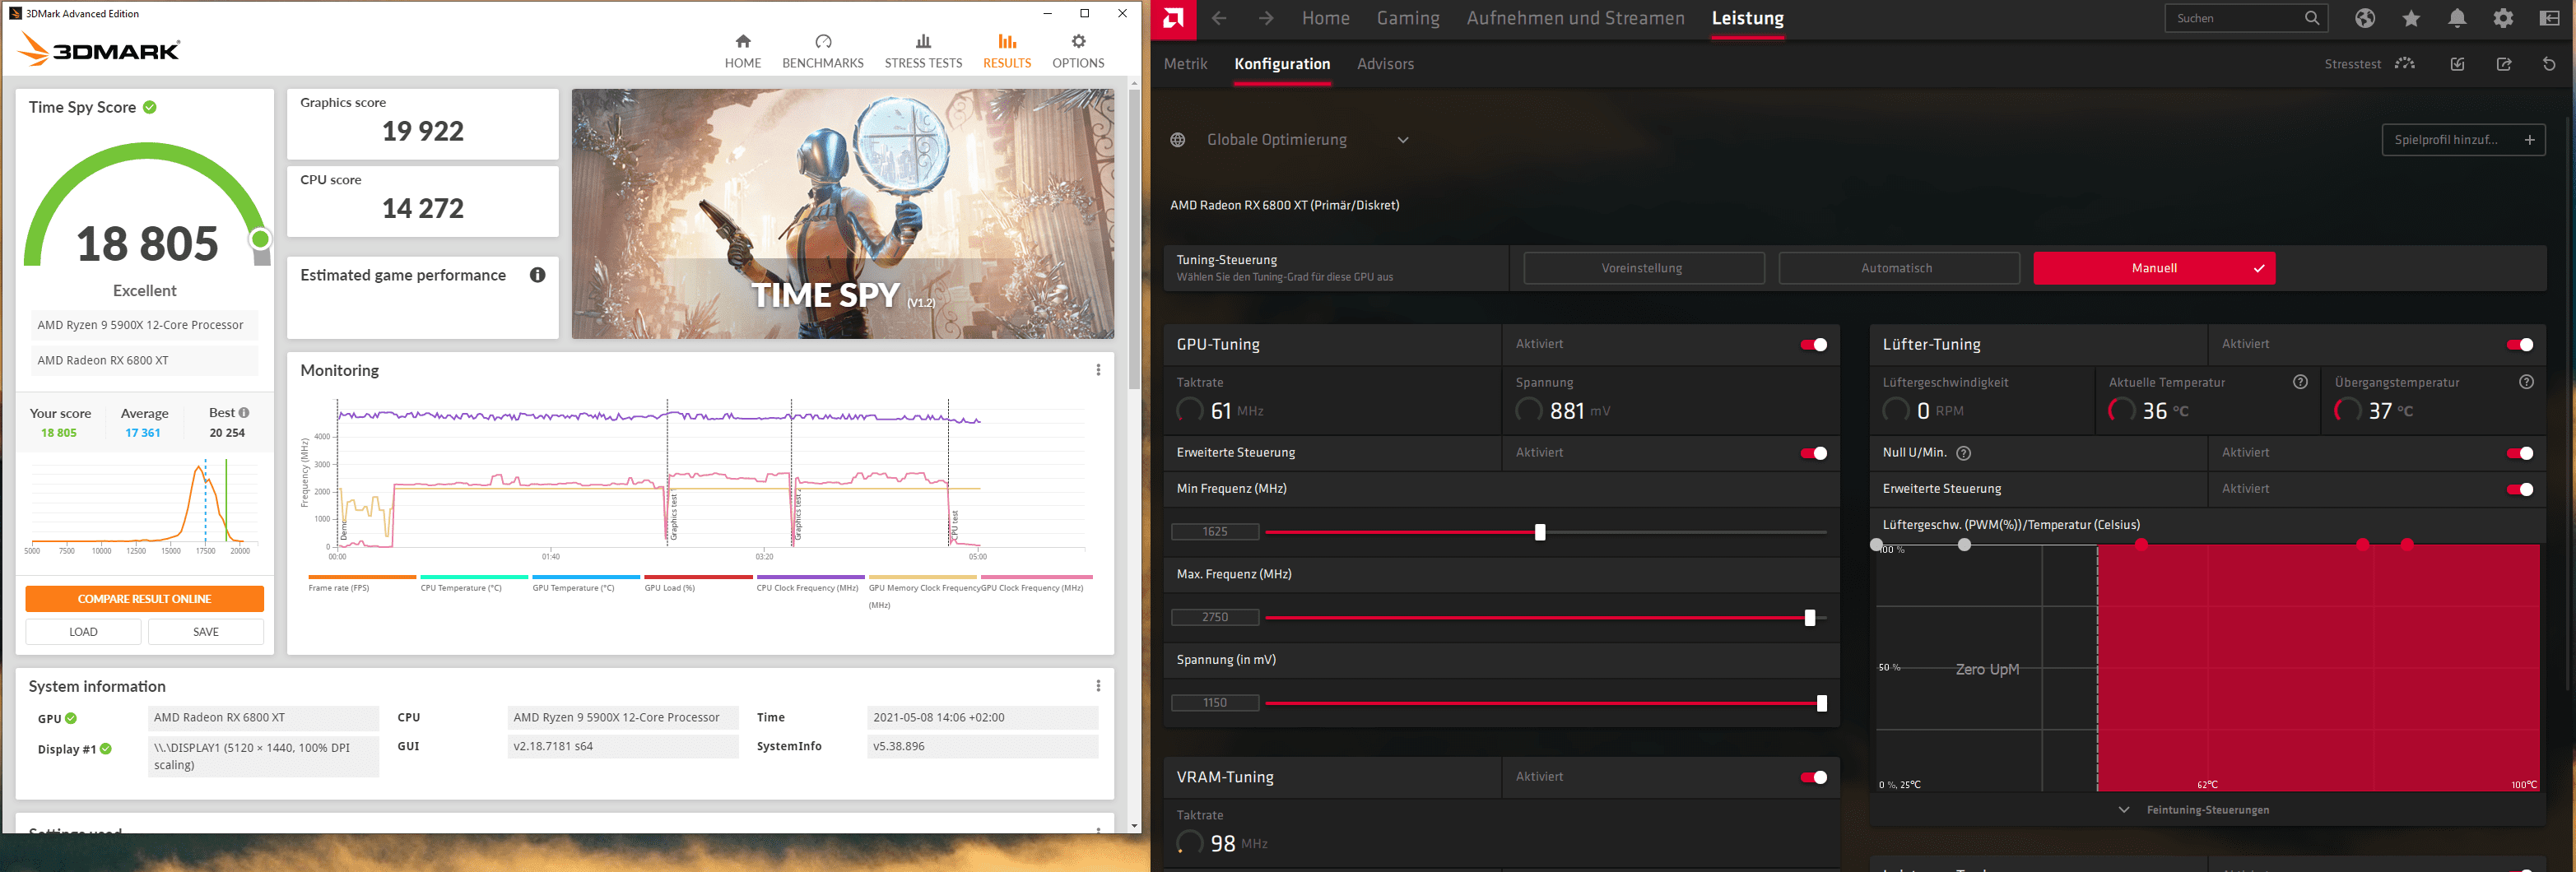Click the Null U/Min. help icon

point(1963,453)
